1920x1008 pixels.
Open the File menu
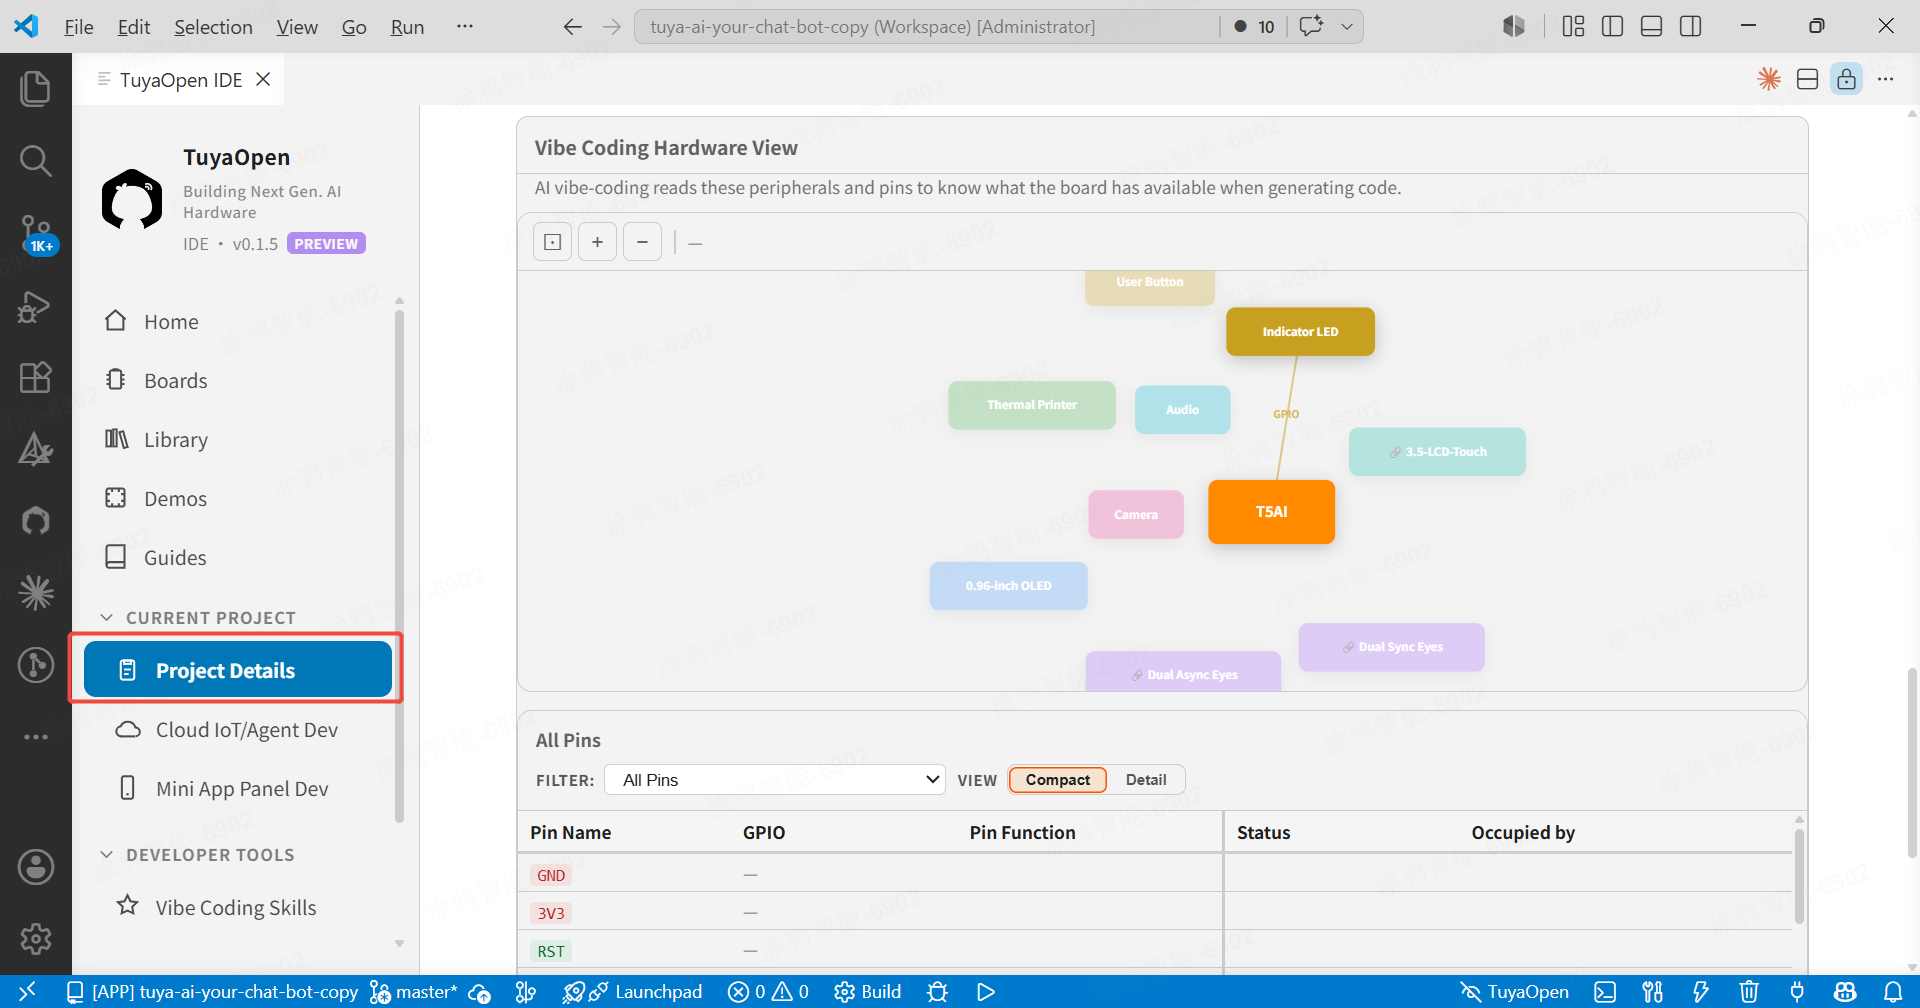coord(78,26)
